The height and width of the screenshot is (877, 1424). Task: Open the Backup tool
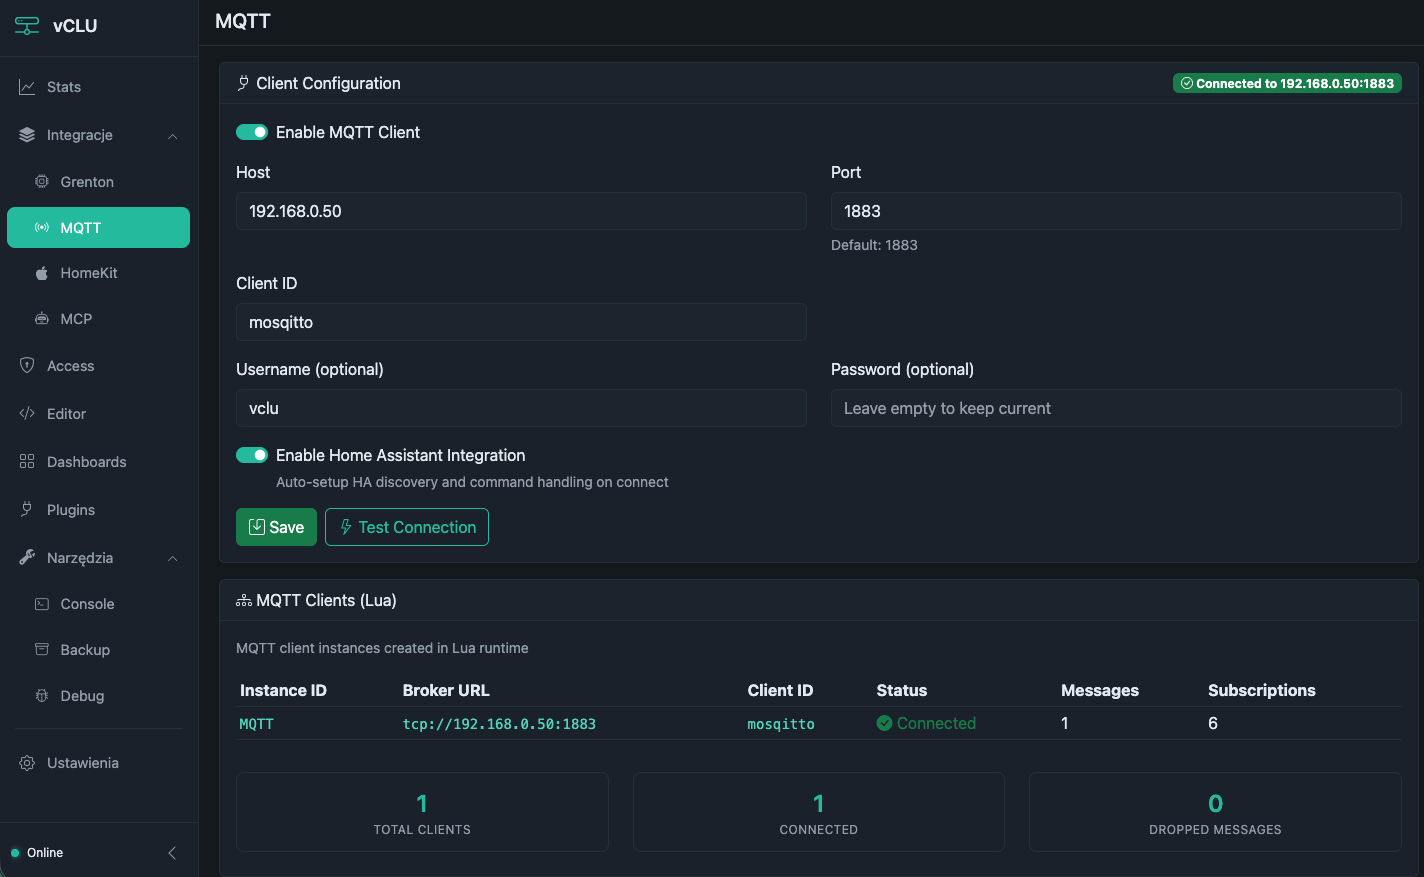click(x=99, y=650)
